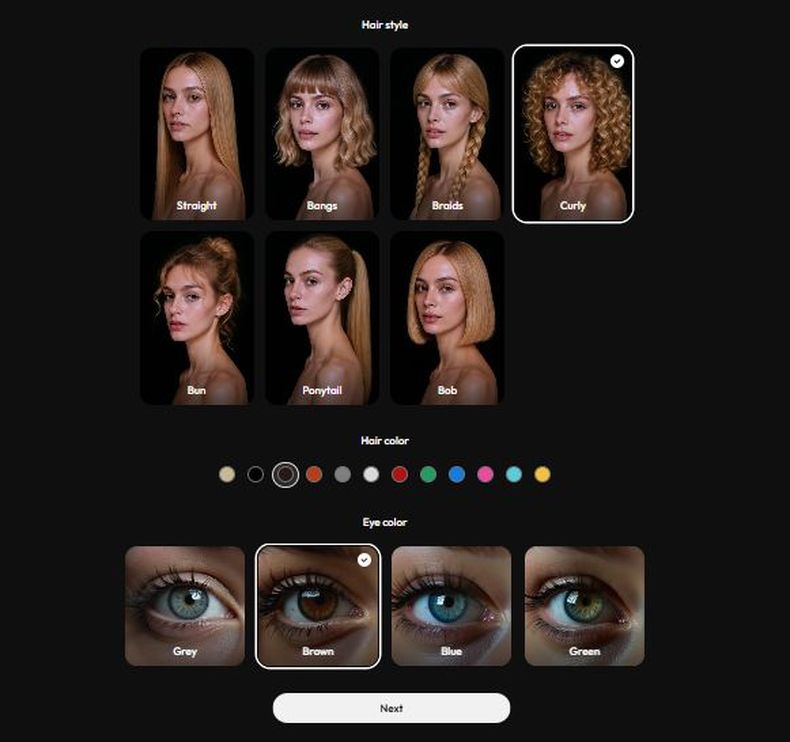Select Grey eye color
790x742 pixels.
coord(185,605)
